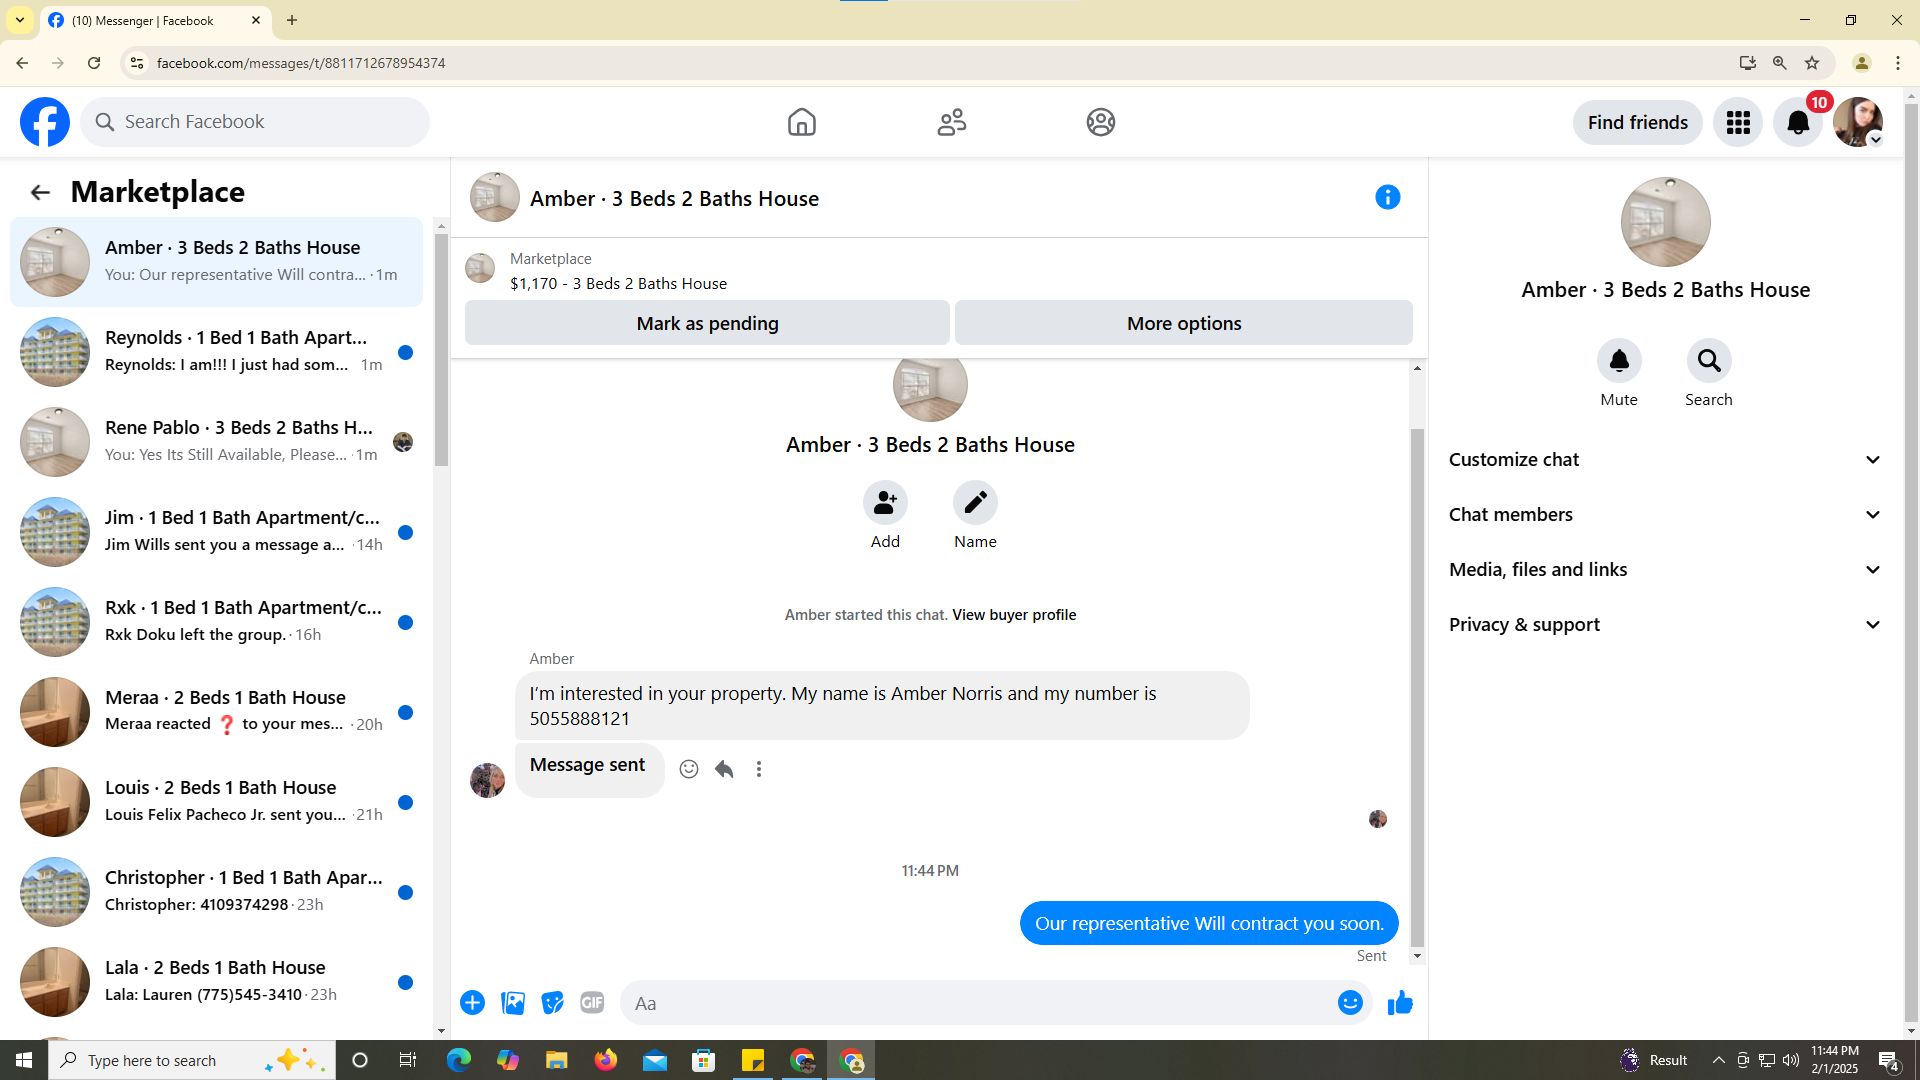Click View buyer profile link

point(1014,615)
